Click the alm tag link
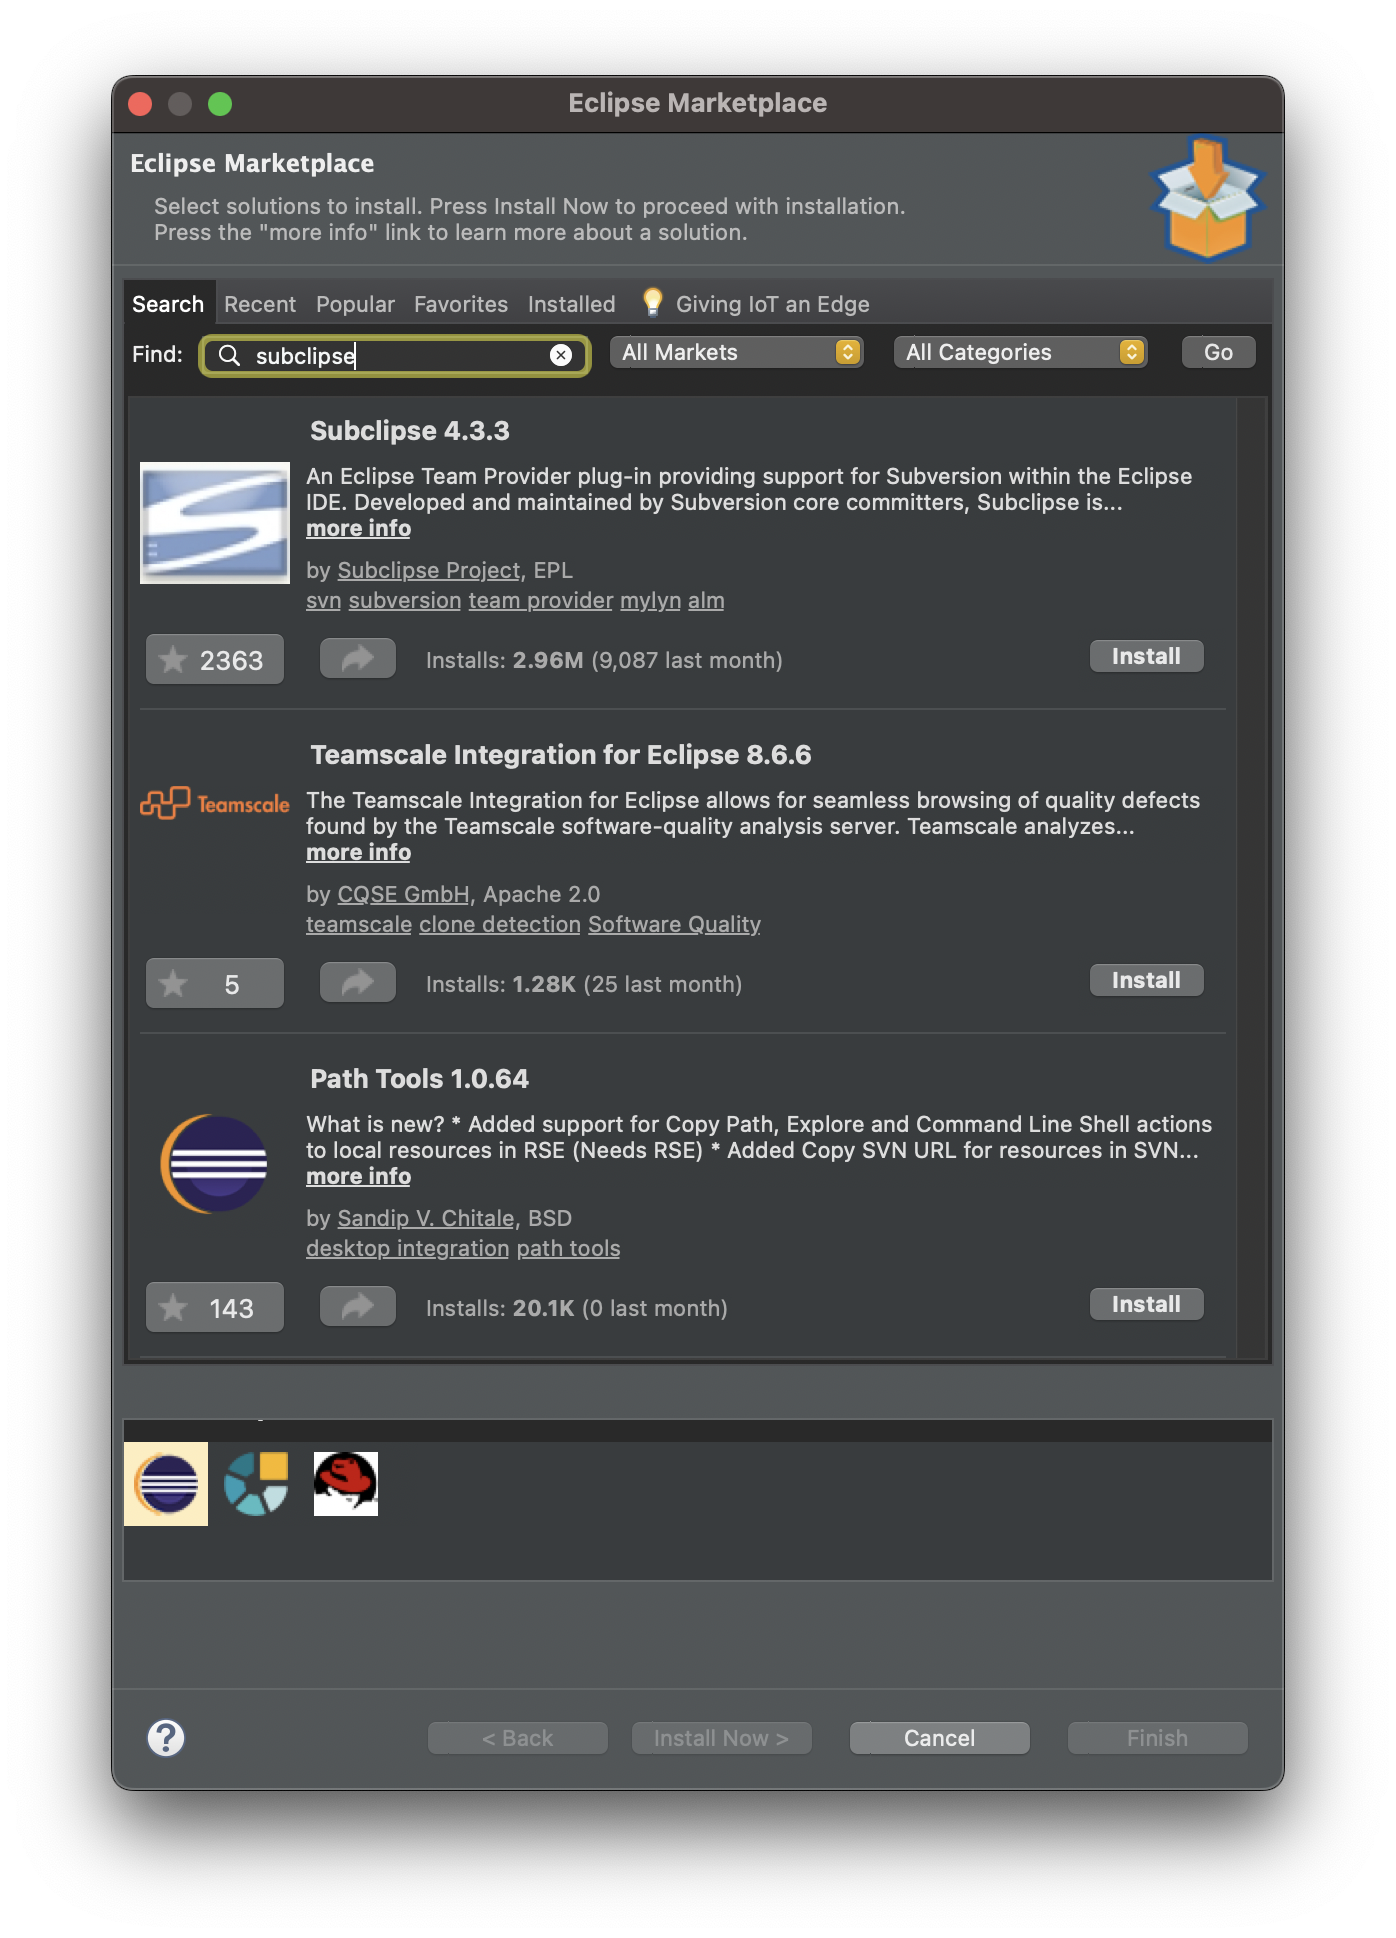This screenshot has width=1396, height=1938. [706, 600]
